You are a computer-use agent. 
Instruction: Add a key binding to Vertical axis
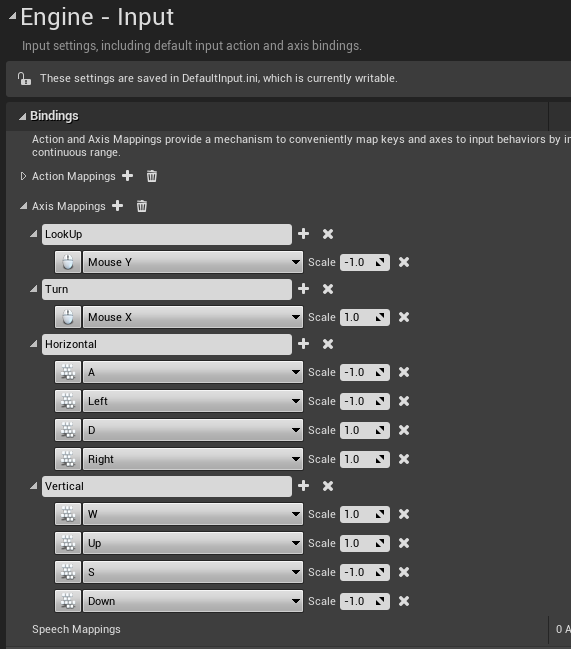pos(303,486)
